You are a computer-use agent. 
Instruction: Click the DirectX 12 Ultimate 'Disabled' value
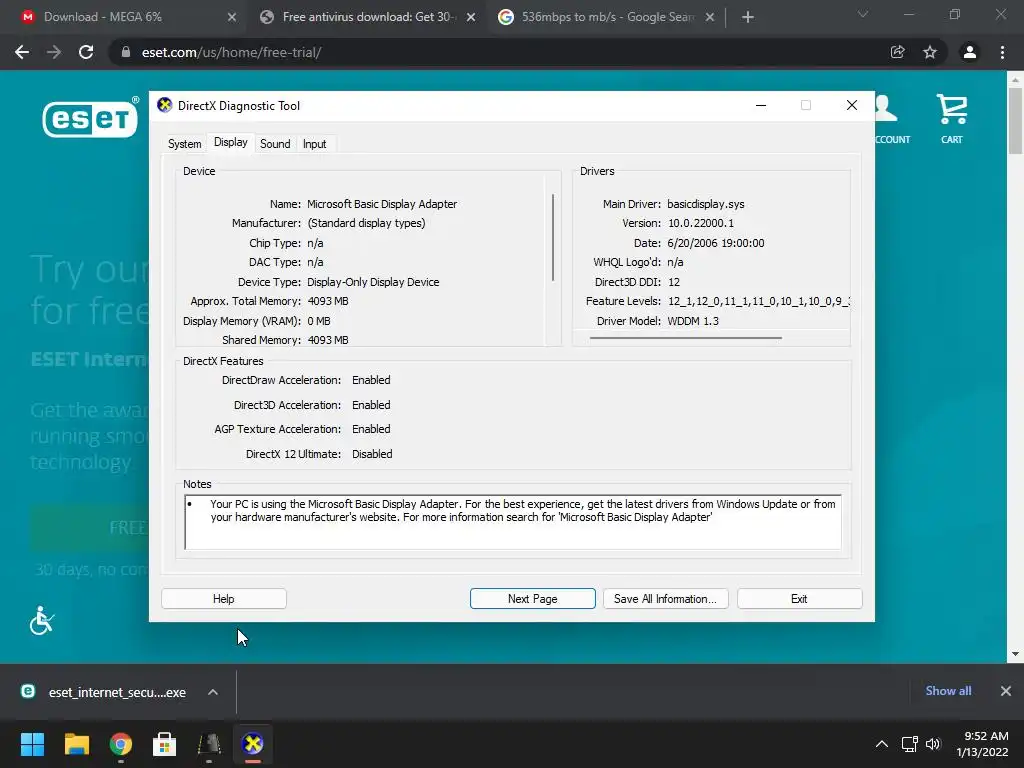(x=372, y=454)
